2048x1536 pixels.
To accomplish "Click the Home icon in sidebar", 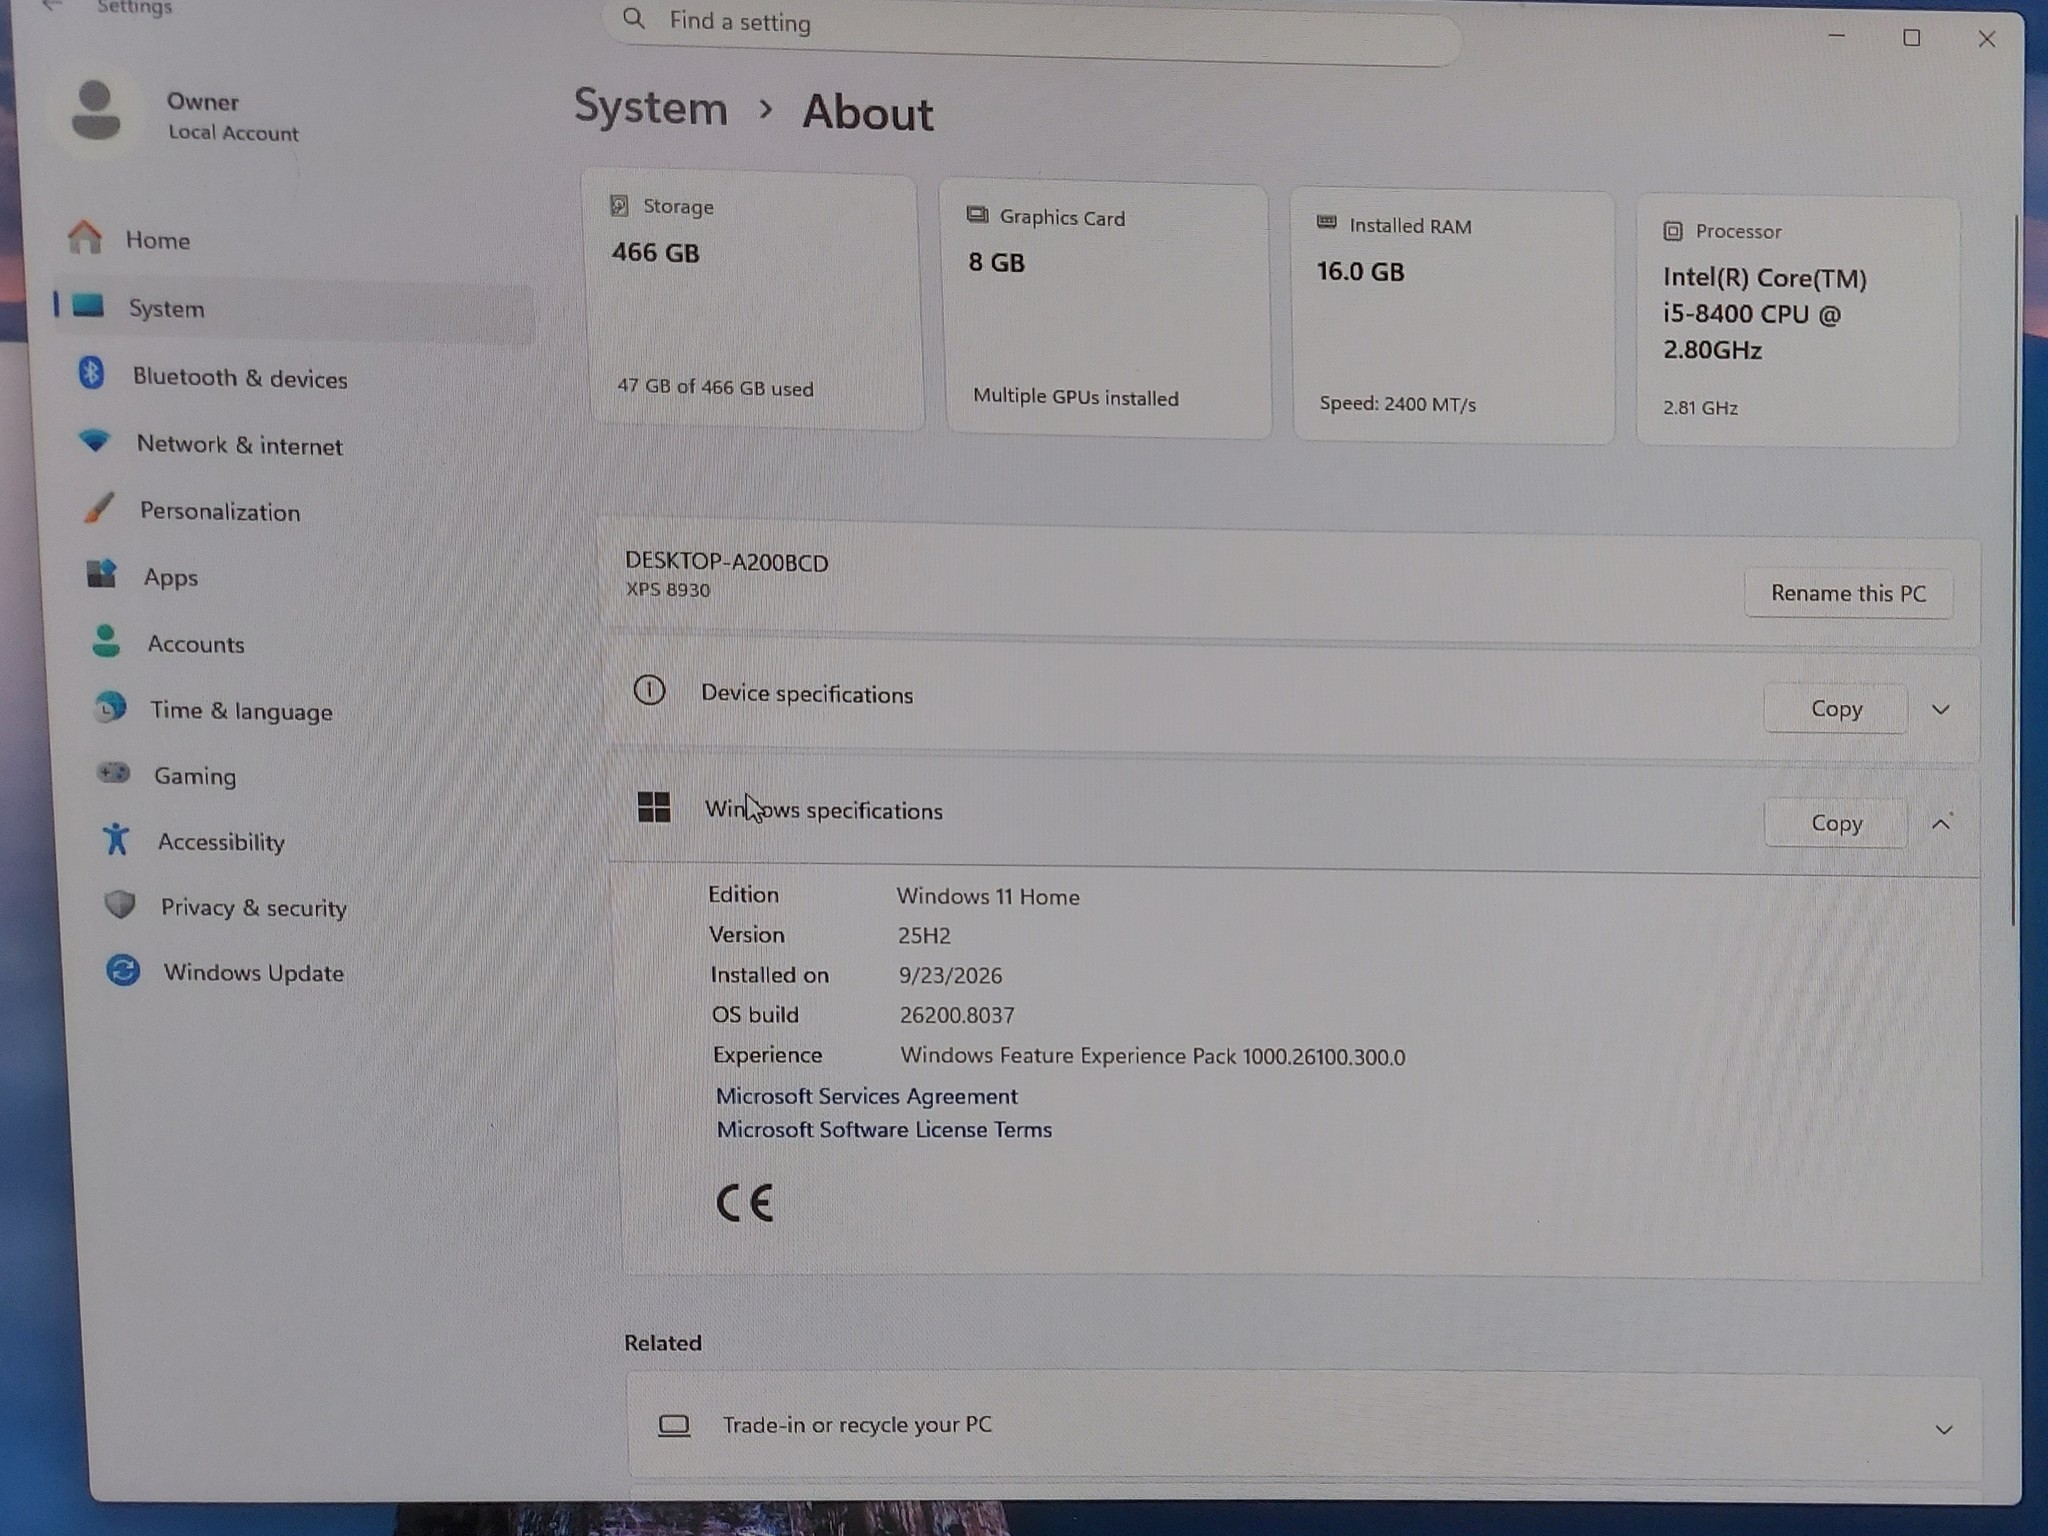I will (x=85, y=237).
